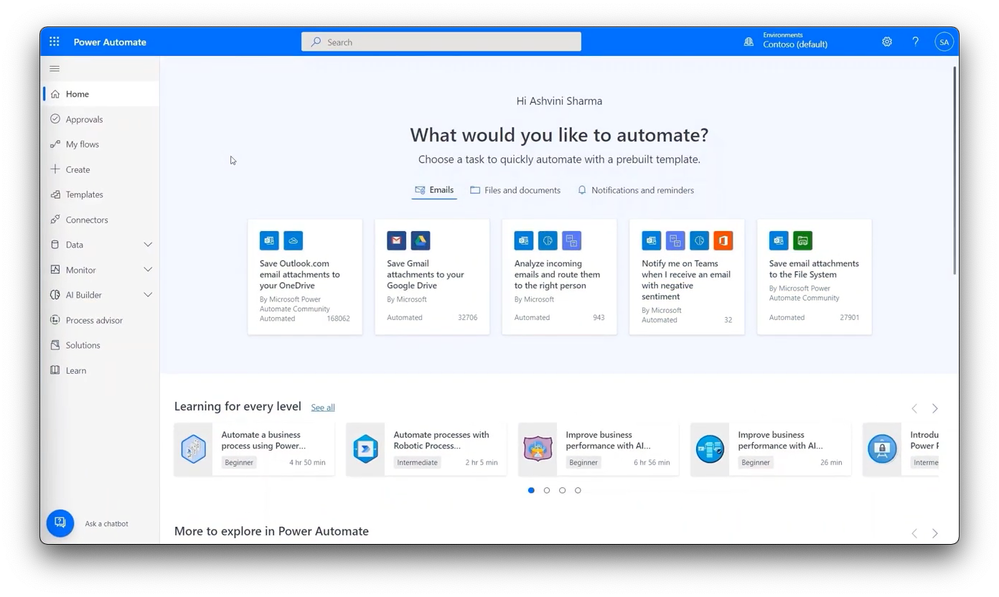Open My flows in the sidebar
999x597 pixels.
click(x=101, y=144)
